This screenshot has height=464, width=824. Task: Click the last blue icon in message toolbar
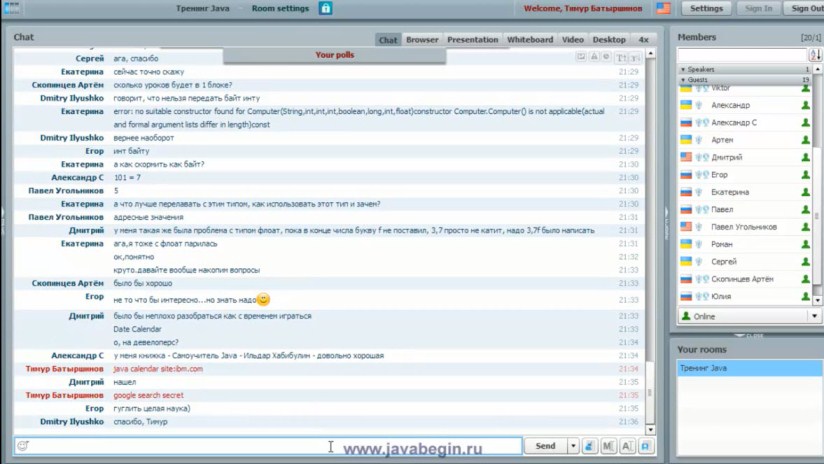(x=645, y=446)
